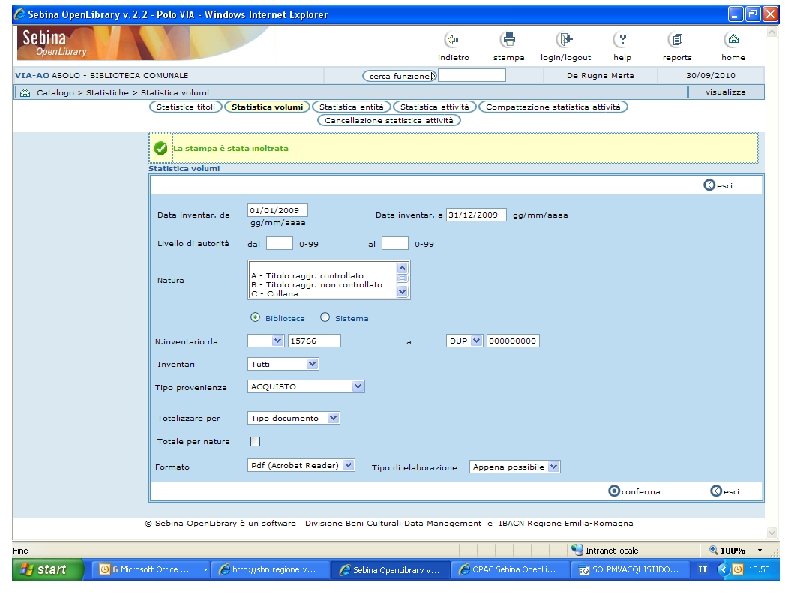Click the Data inventario a field

tap(476, 215)
